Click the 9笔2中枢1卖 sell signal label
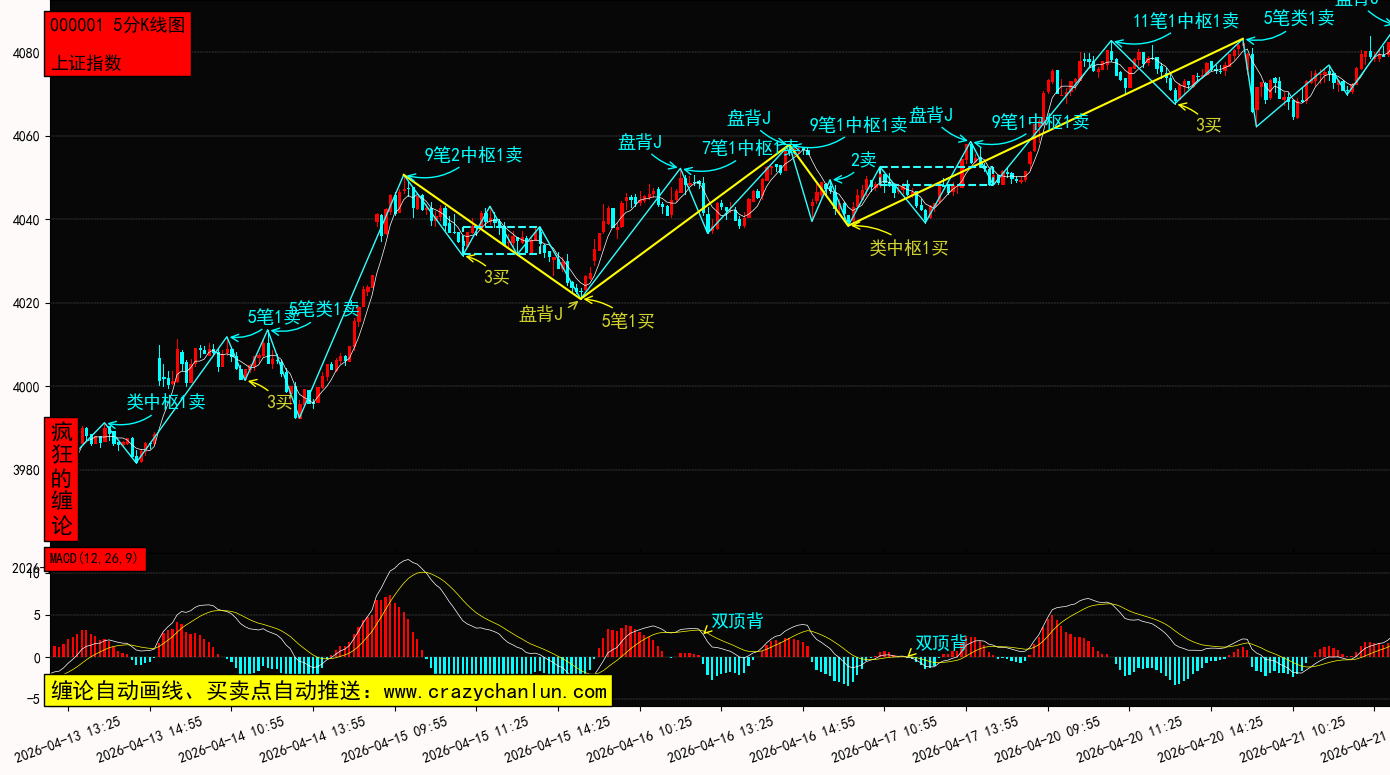 (473, 155)
